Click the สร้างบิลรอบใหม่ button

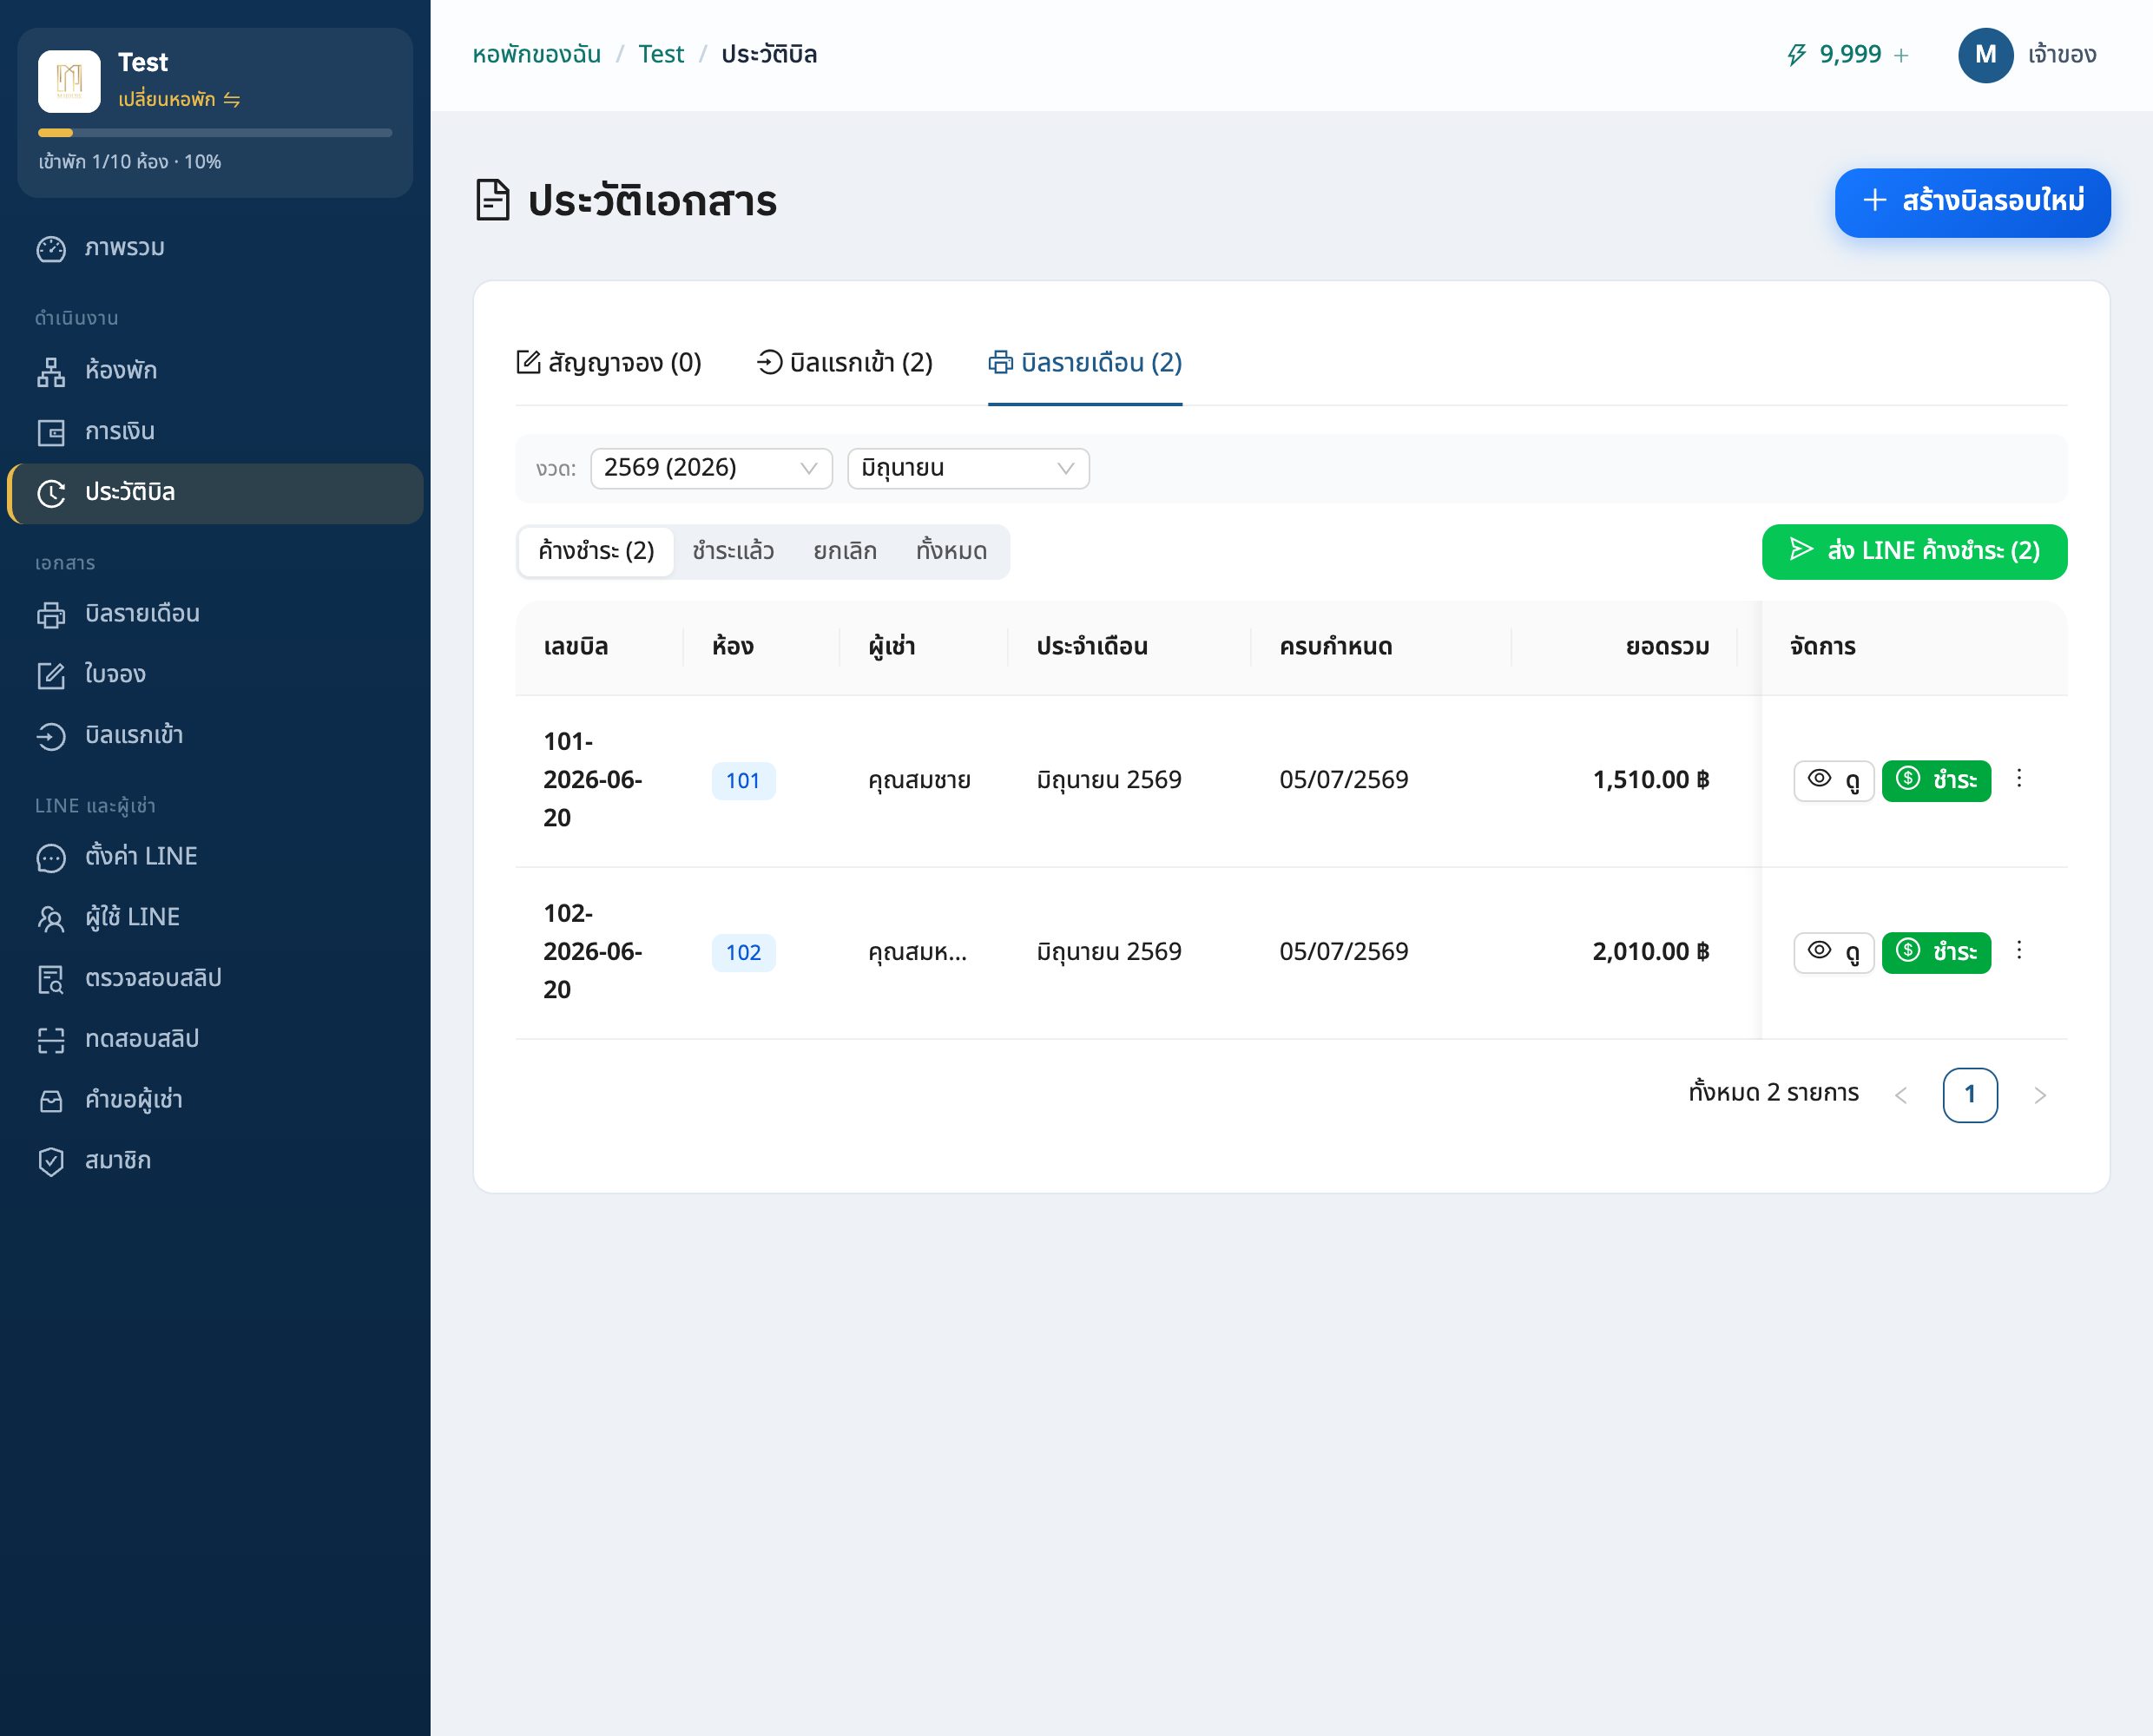(1972, 202)
